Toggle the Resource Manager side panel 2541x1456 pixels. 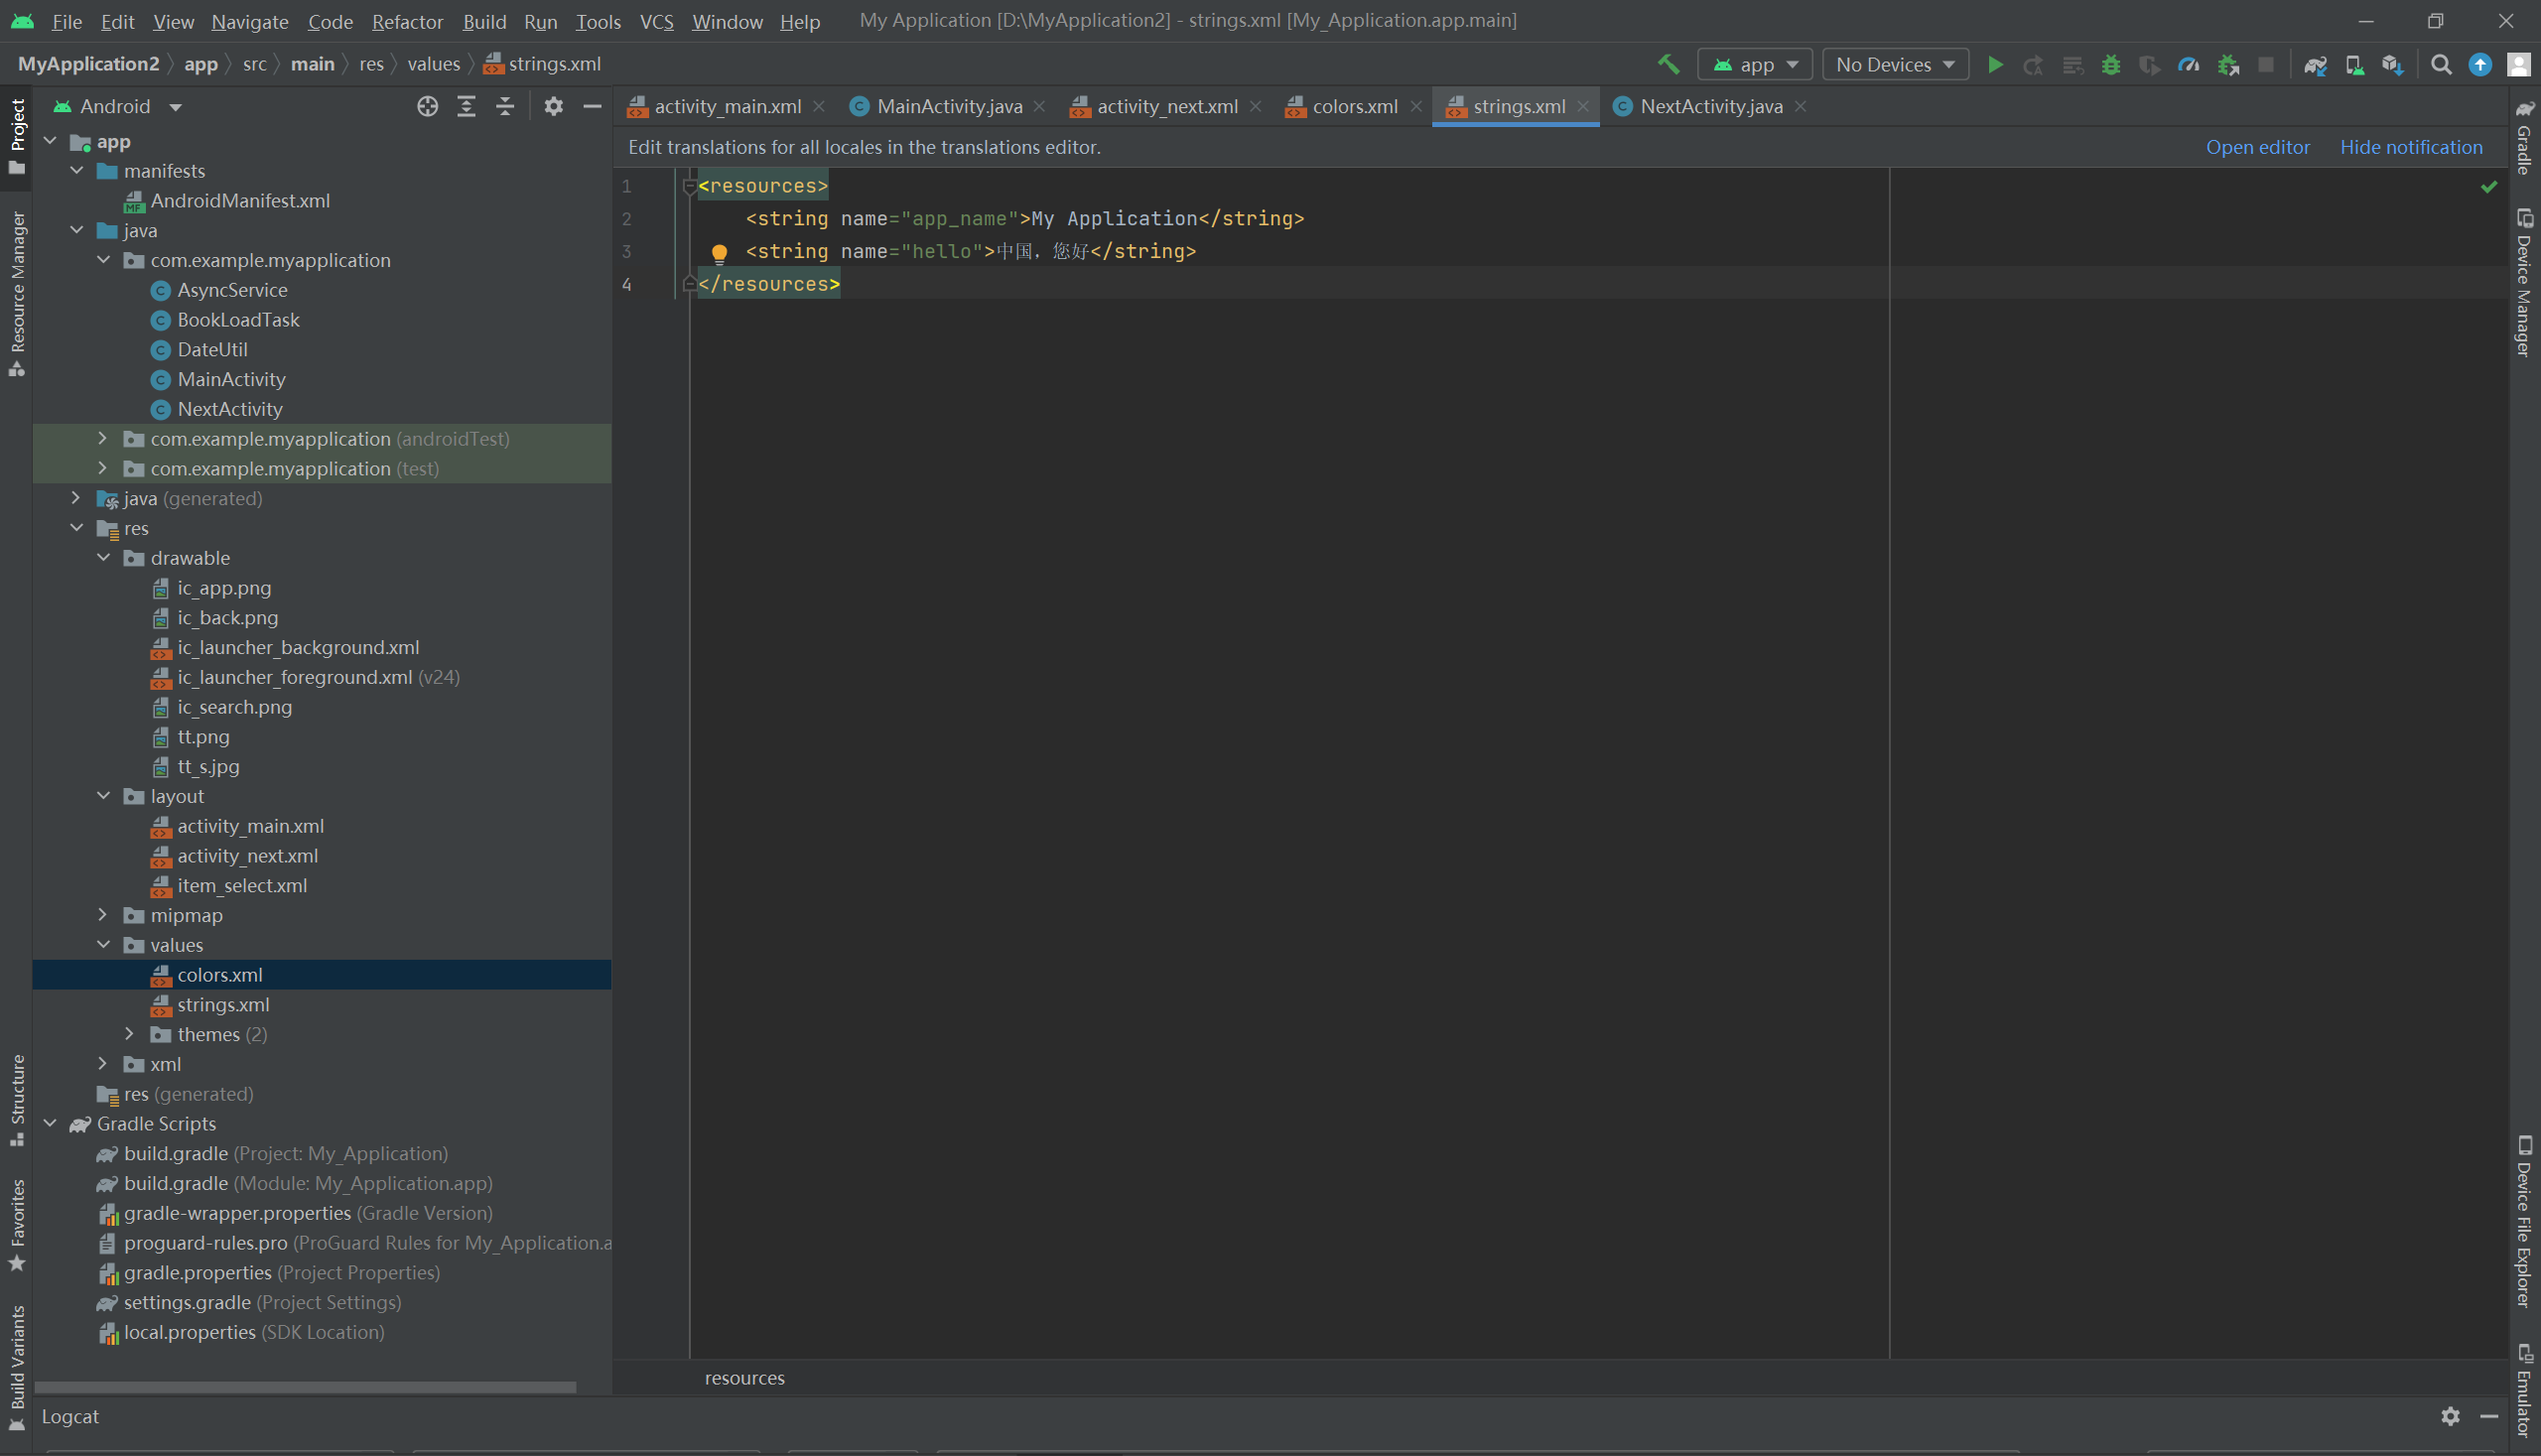pos(17,290)
